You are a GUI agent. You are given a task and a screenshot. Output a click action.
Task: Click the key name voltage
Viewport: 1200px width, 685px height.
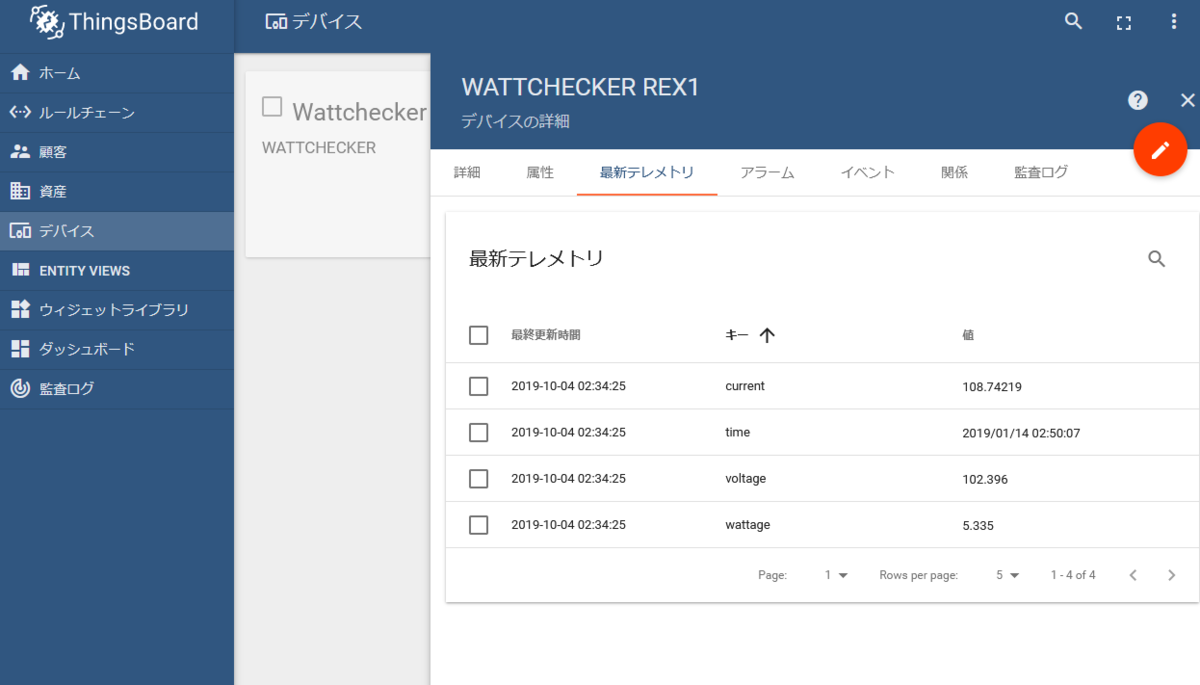tap(745, 479)
